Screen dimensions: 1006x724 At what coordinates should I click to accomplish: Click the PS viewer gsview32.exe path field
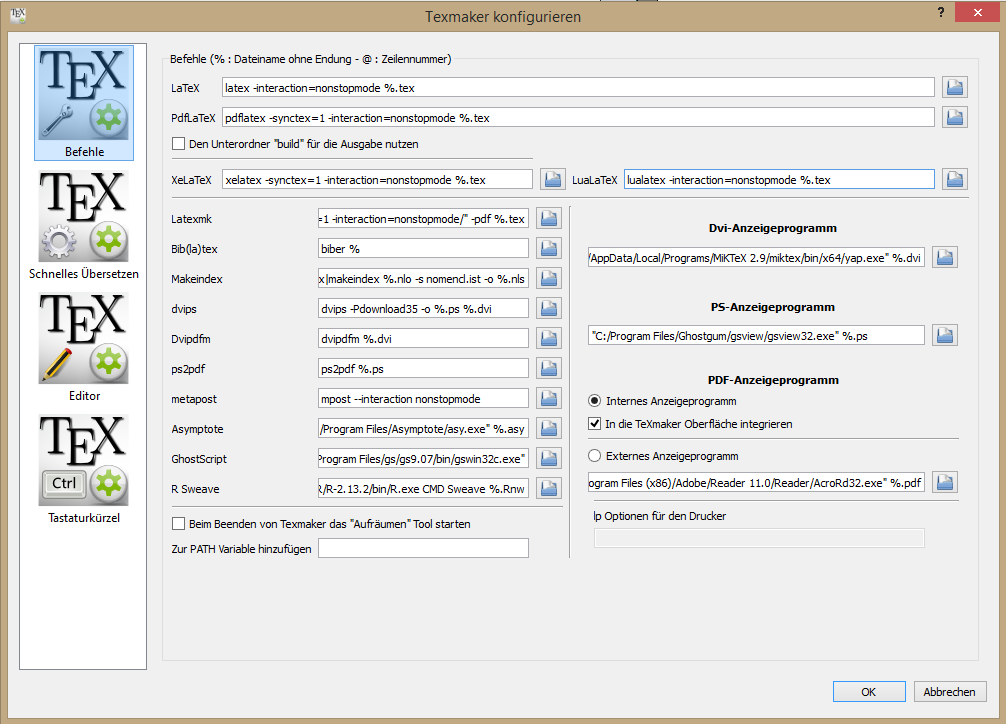pyautogui.click(x=756, y=335)
